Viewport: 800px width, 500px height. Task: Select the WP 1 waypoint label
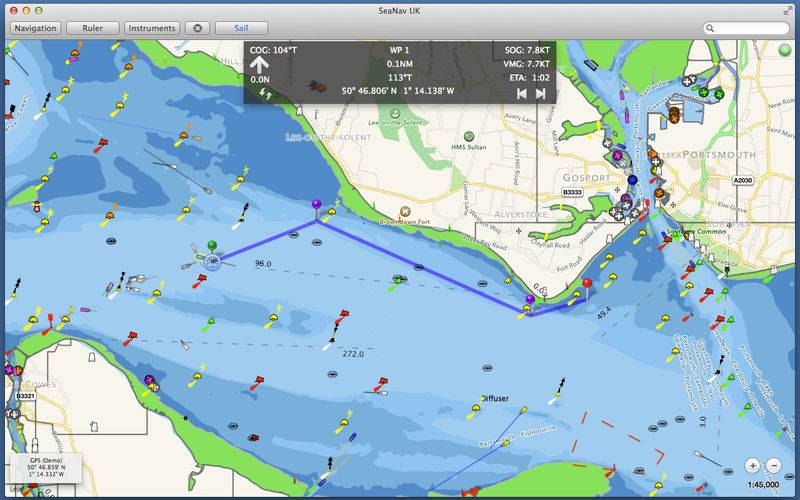[399, 50]
